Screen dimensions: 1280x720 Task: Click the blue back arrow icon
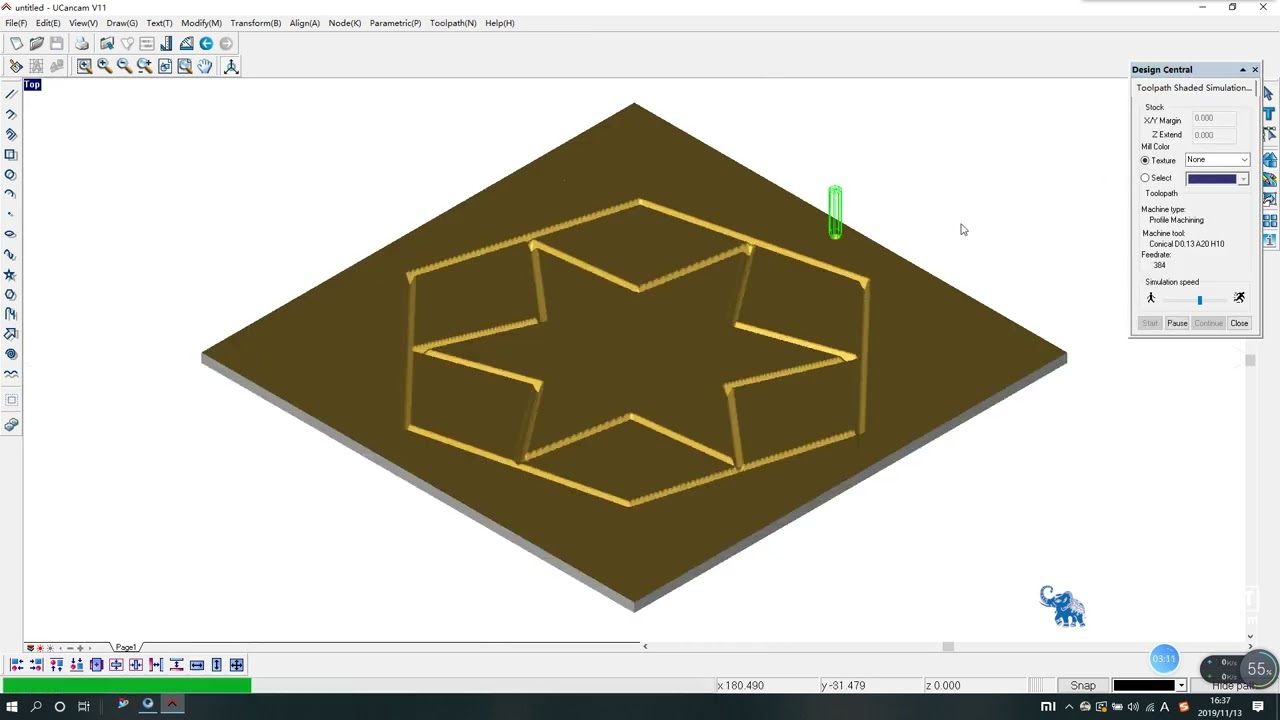[206, 43]
